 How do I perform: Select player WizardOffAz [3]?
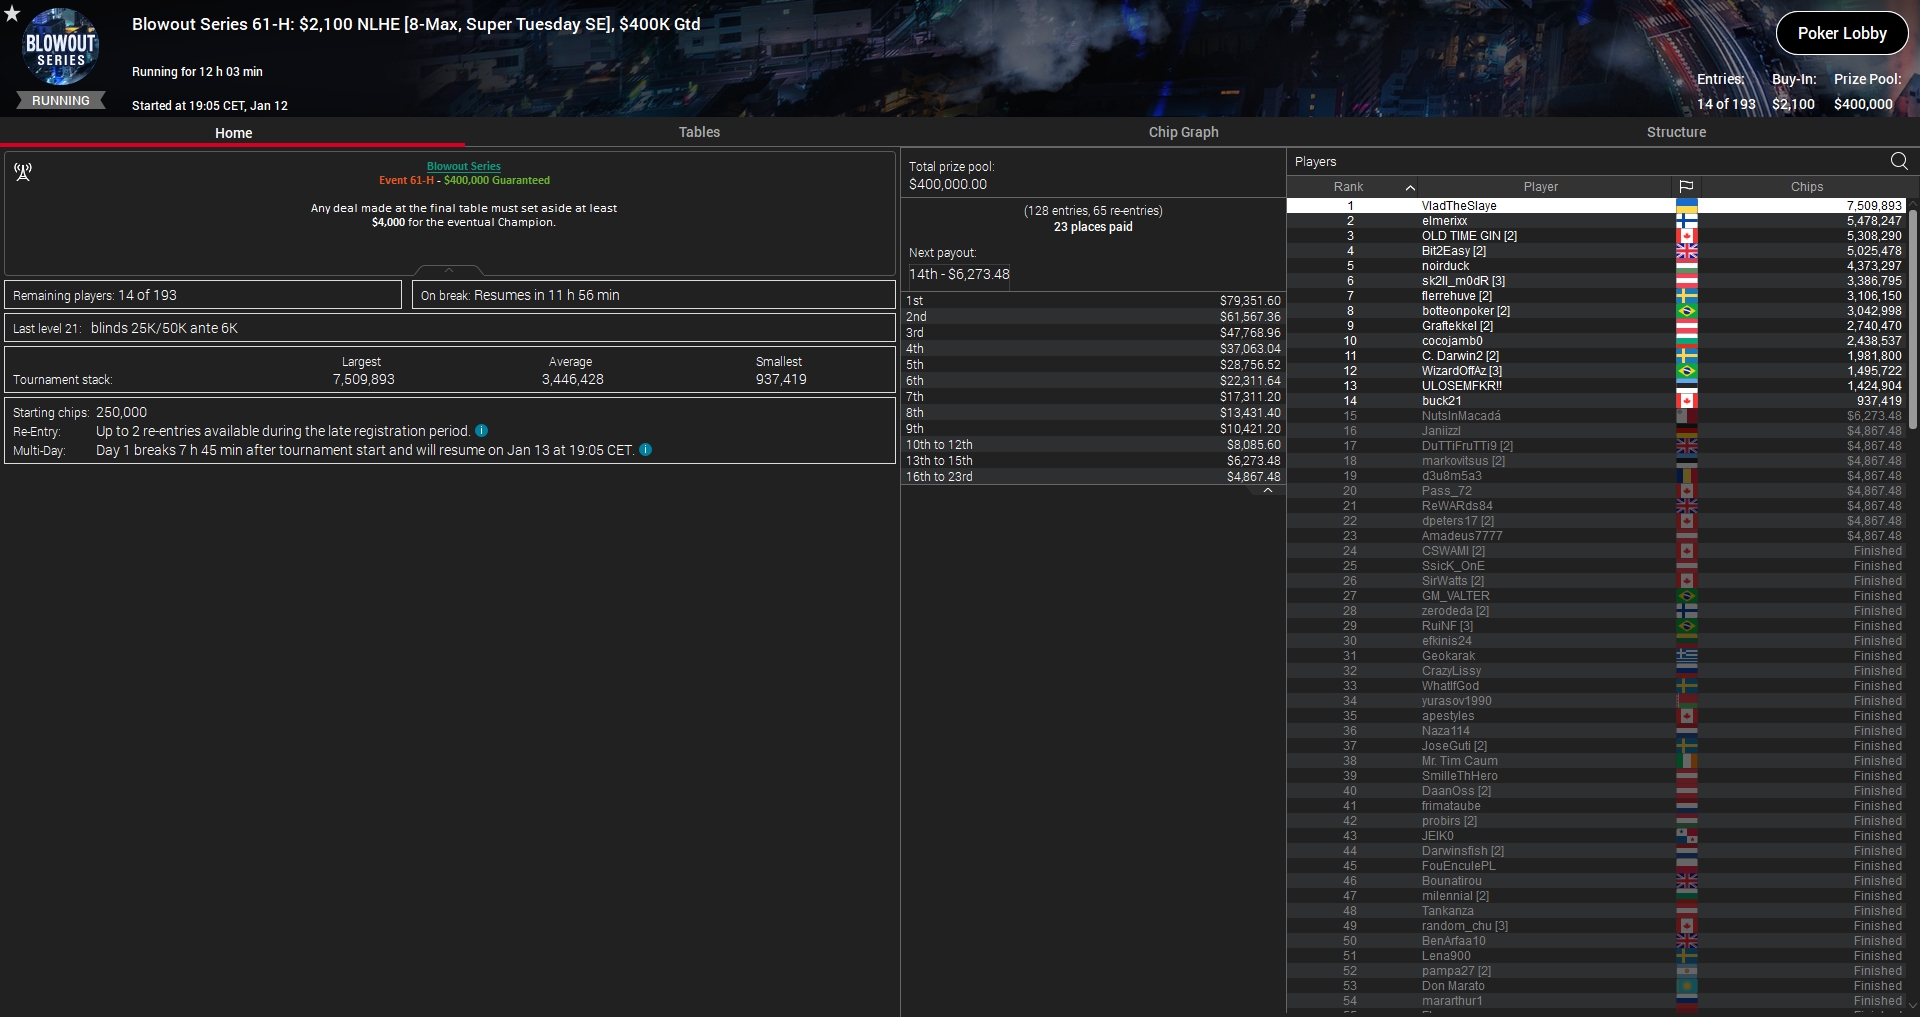pos(1596,371)
